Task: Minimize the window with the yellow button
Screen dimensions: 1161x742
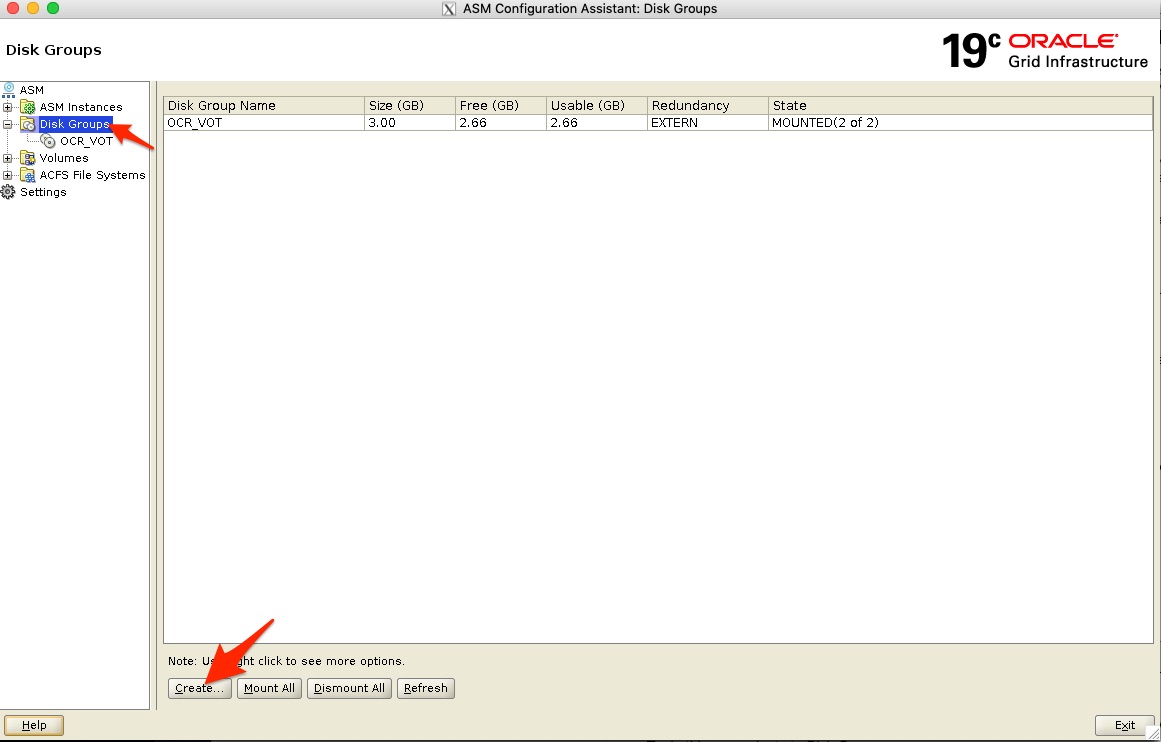Action: [33, 8]
